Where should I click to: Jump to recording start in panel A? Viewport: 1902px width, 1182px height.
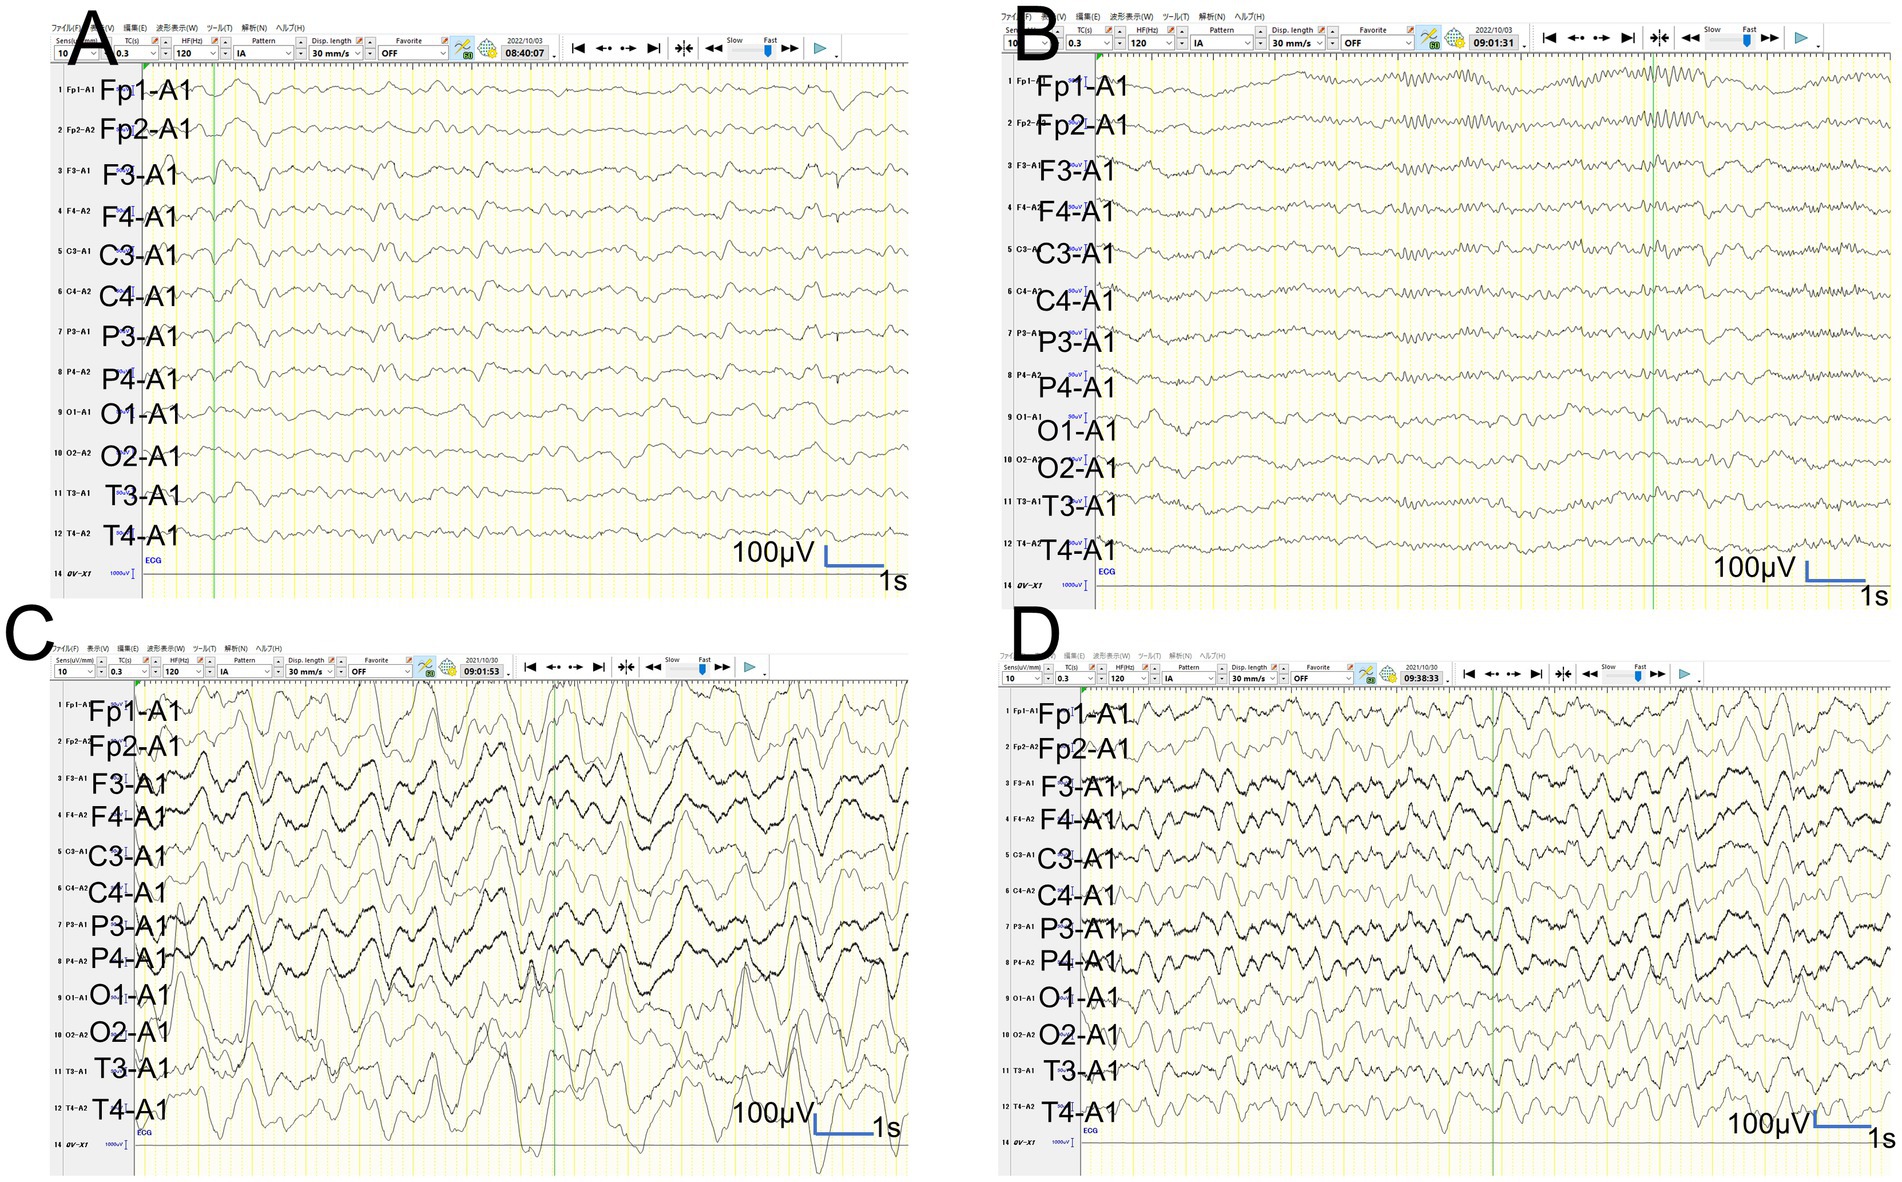578,48
